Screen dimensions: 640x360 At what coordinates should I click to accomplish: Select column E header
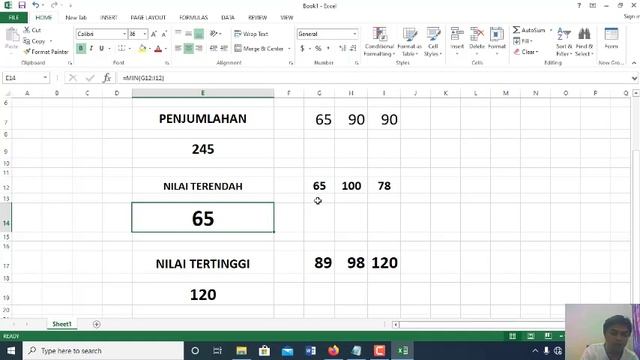click(x=203, y=93)
